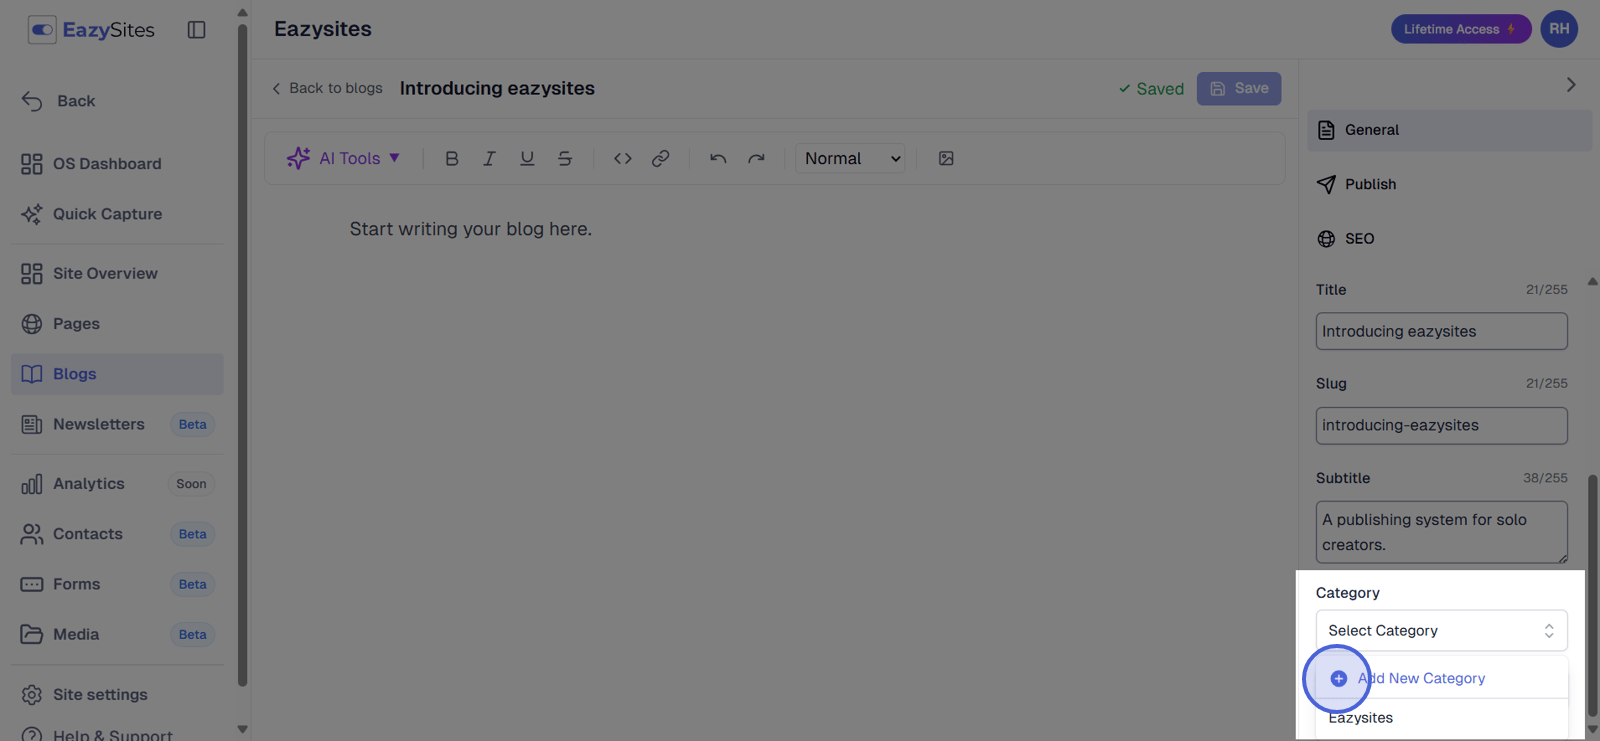This screenshot has width=1600, height=741.
Task: Click the left sidebar scrollbar
Action: 242,355
